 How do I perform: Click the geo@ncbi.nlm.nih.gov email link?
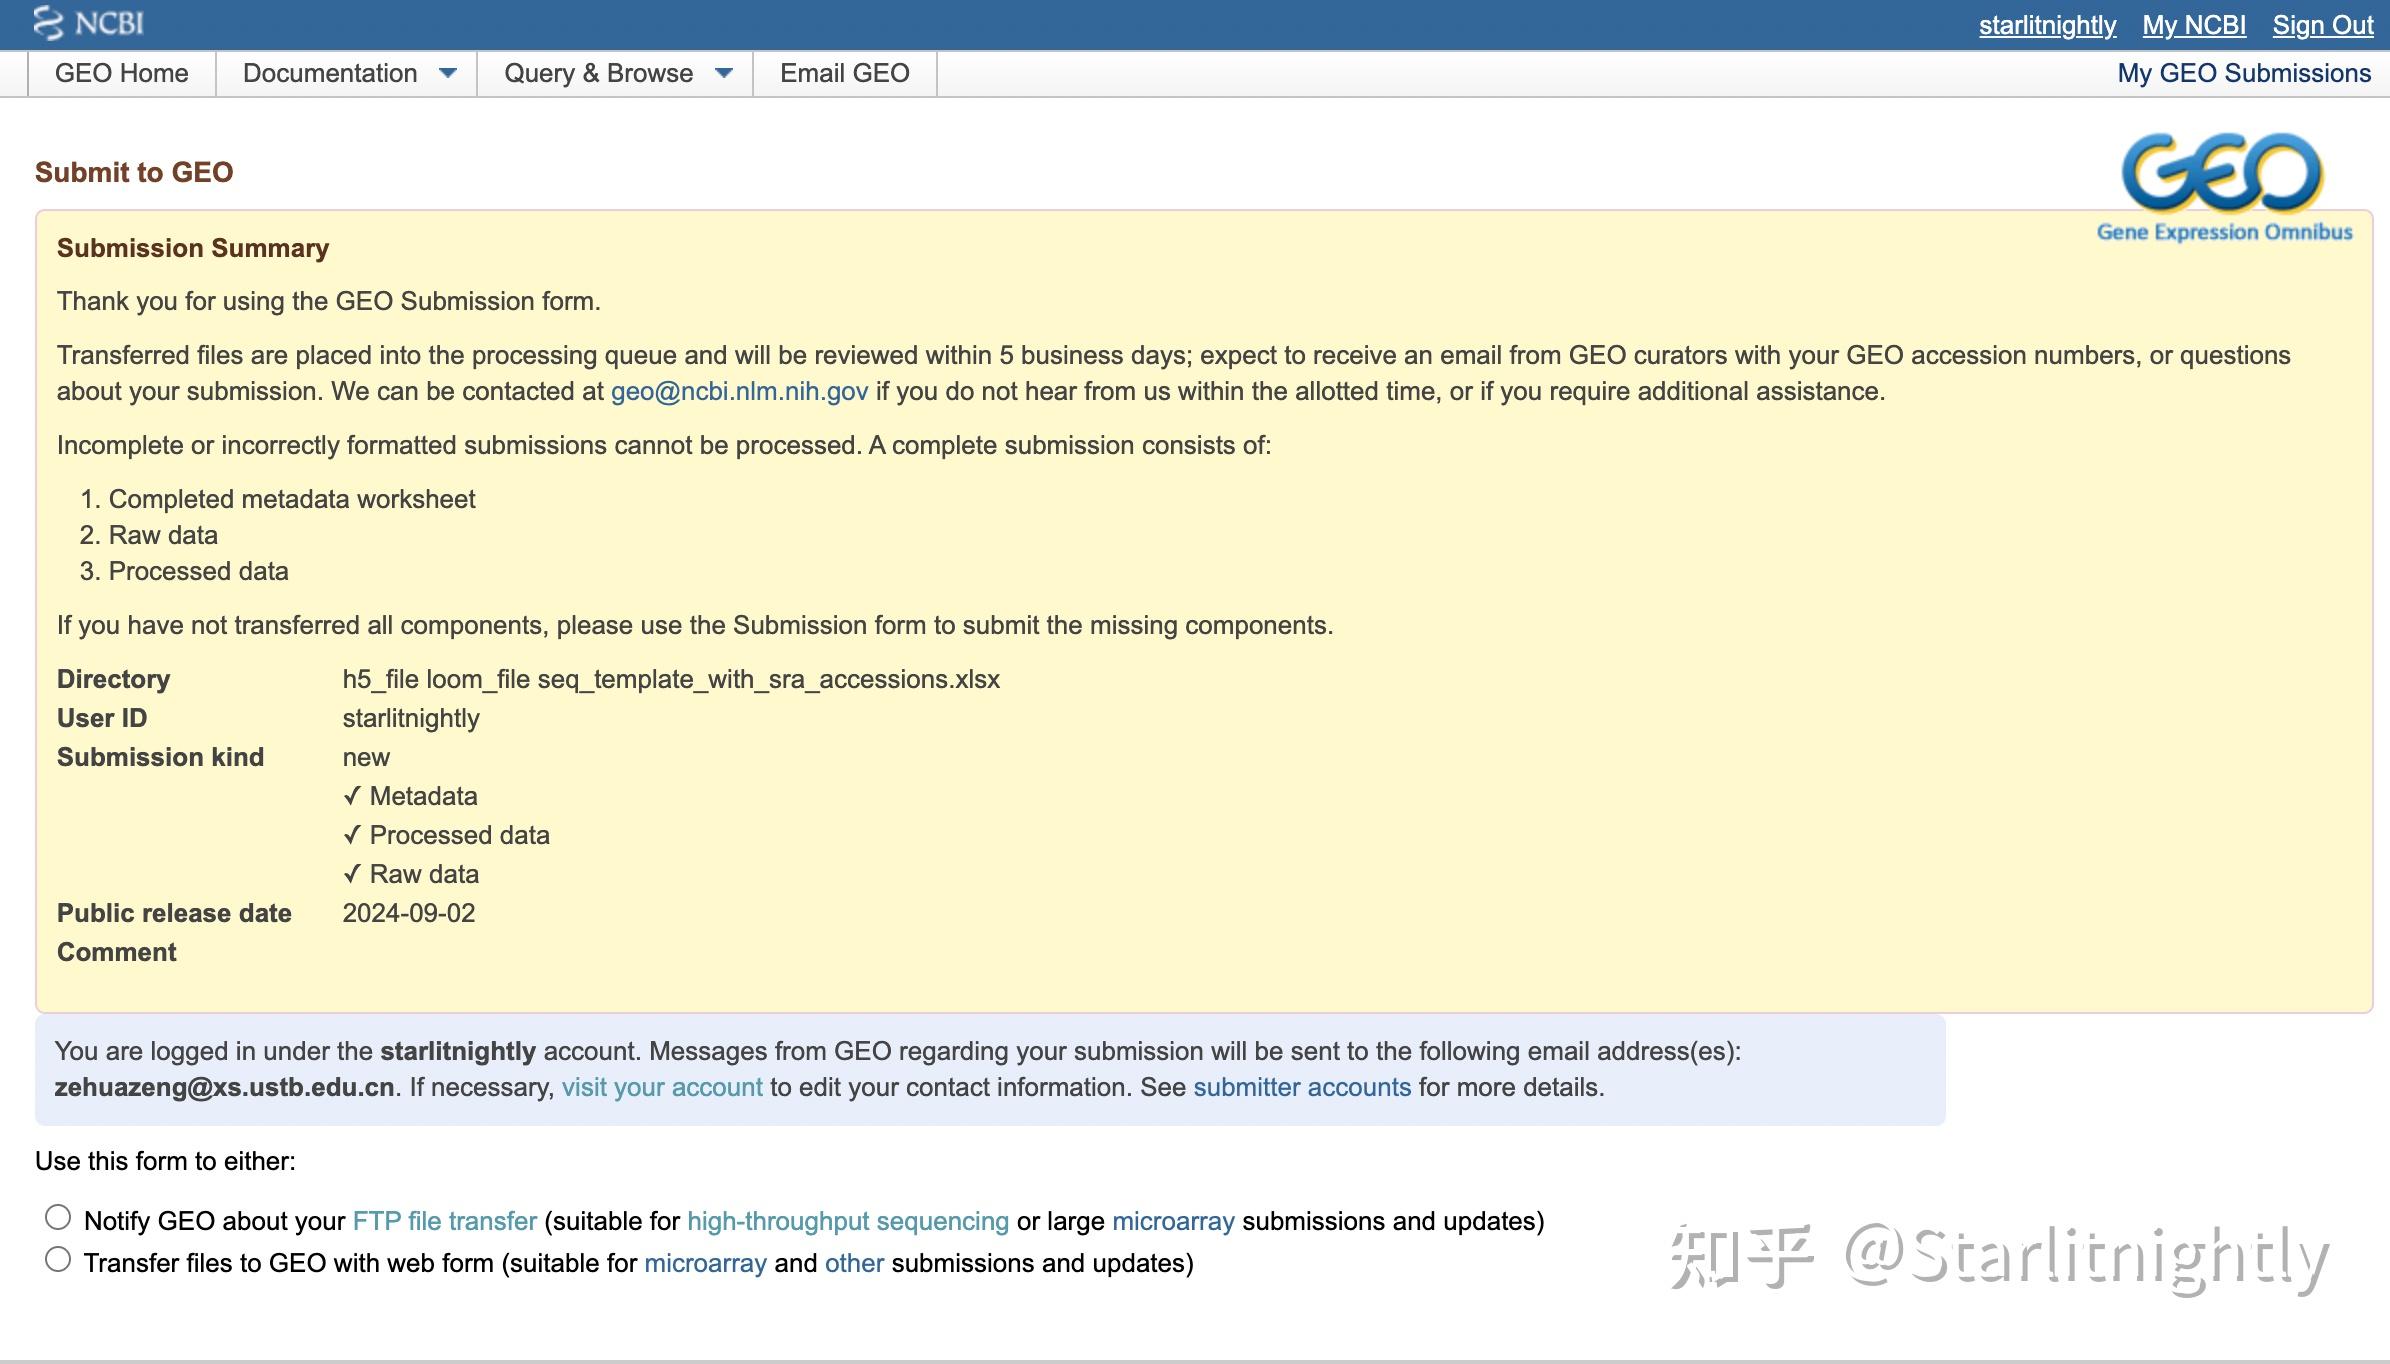739,391
